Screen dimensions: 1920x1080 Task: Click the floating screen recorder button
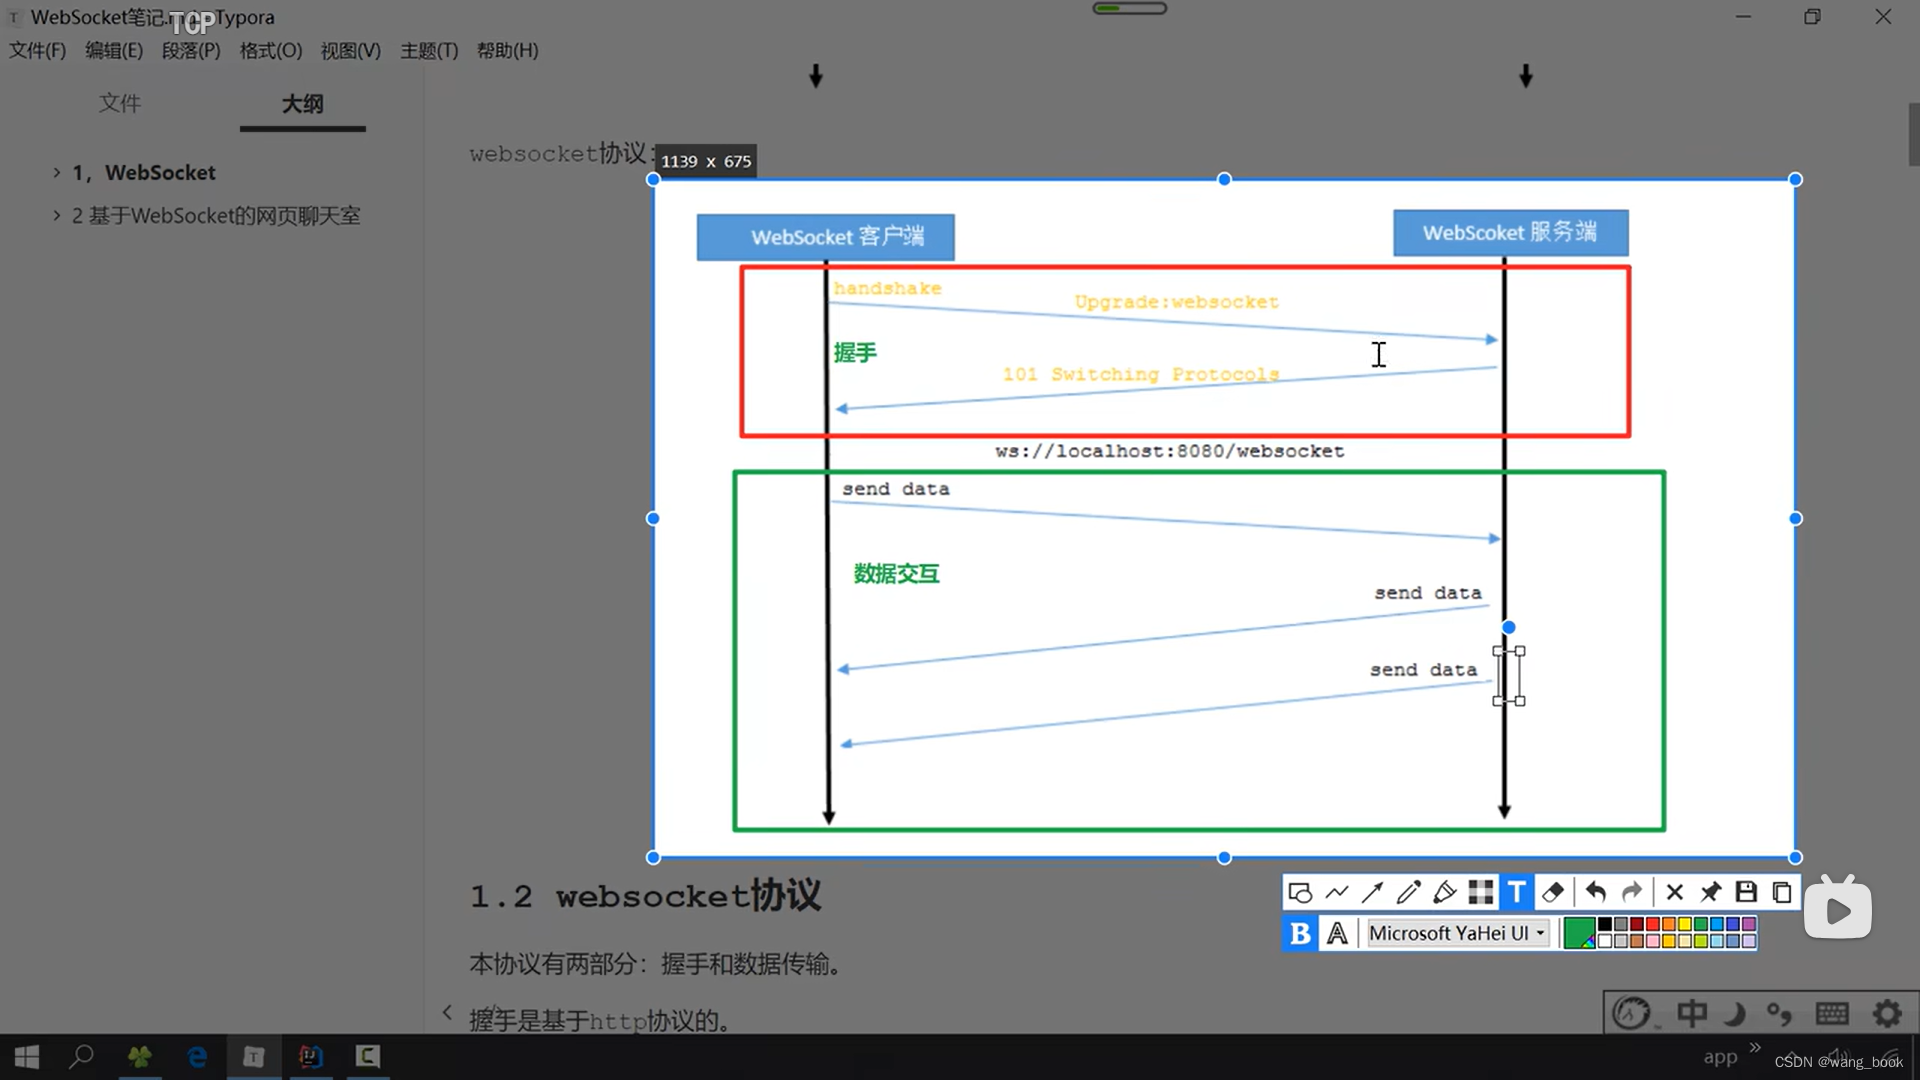coord(1839,908)
